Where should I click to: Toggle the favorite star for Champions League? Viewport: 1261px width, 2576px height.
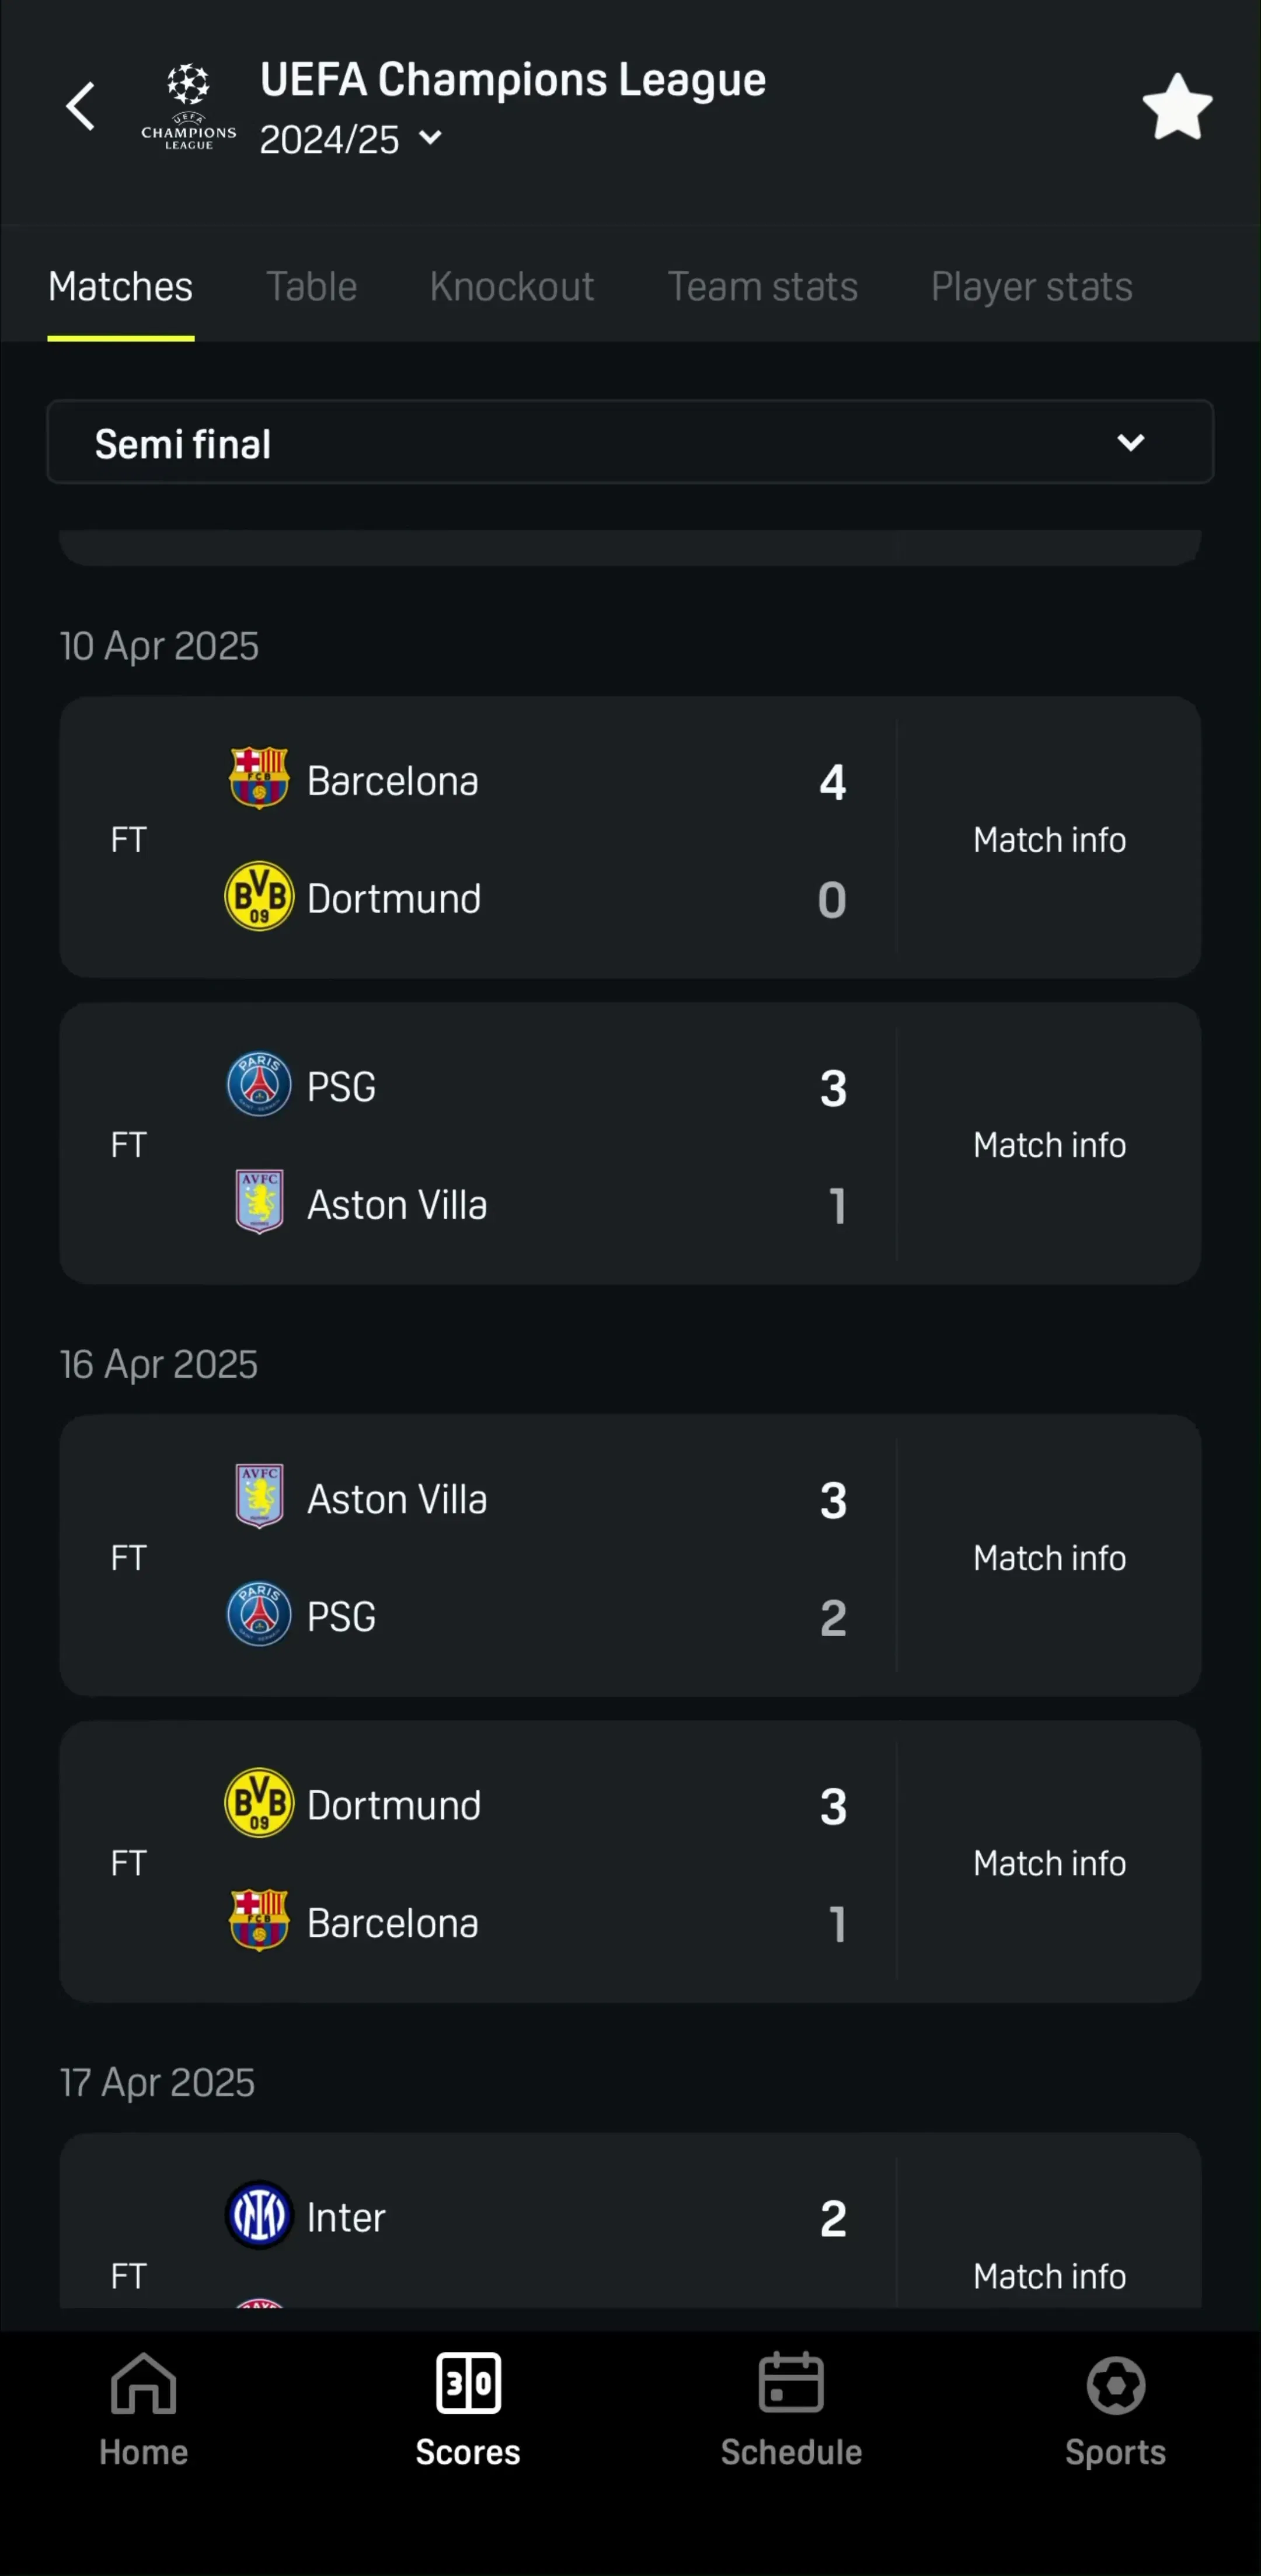click(x=1177, y=107)
